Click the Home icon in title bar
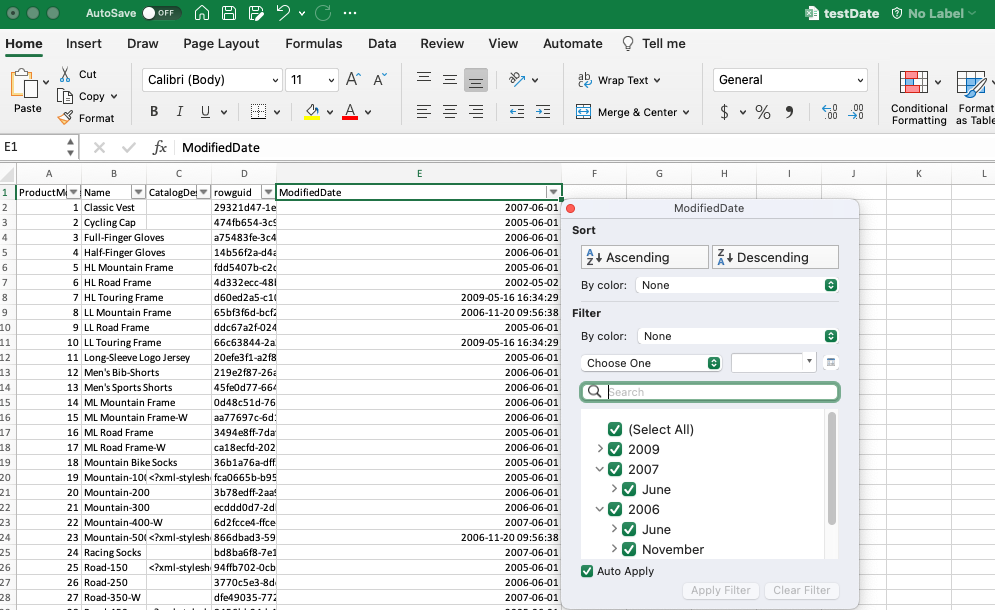Viewport: 995px width, 610px height. (202, 13)
